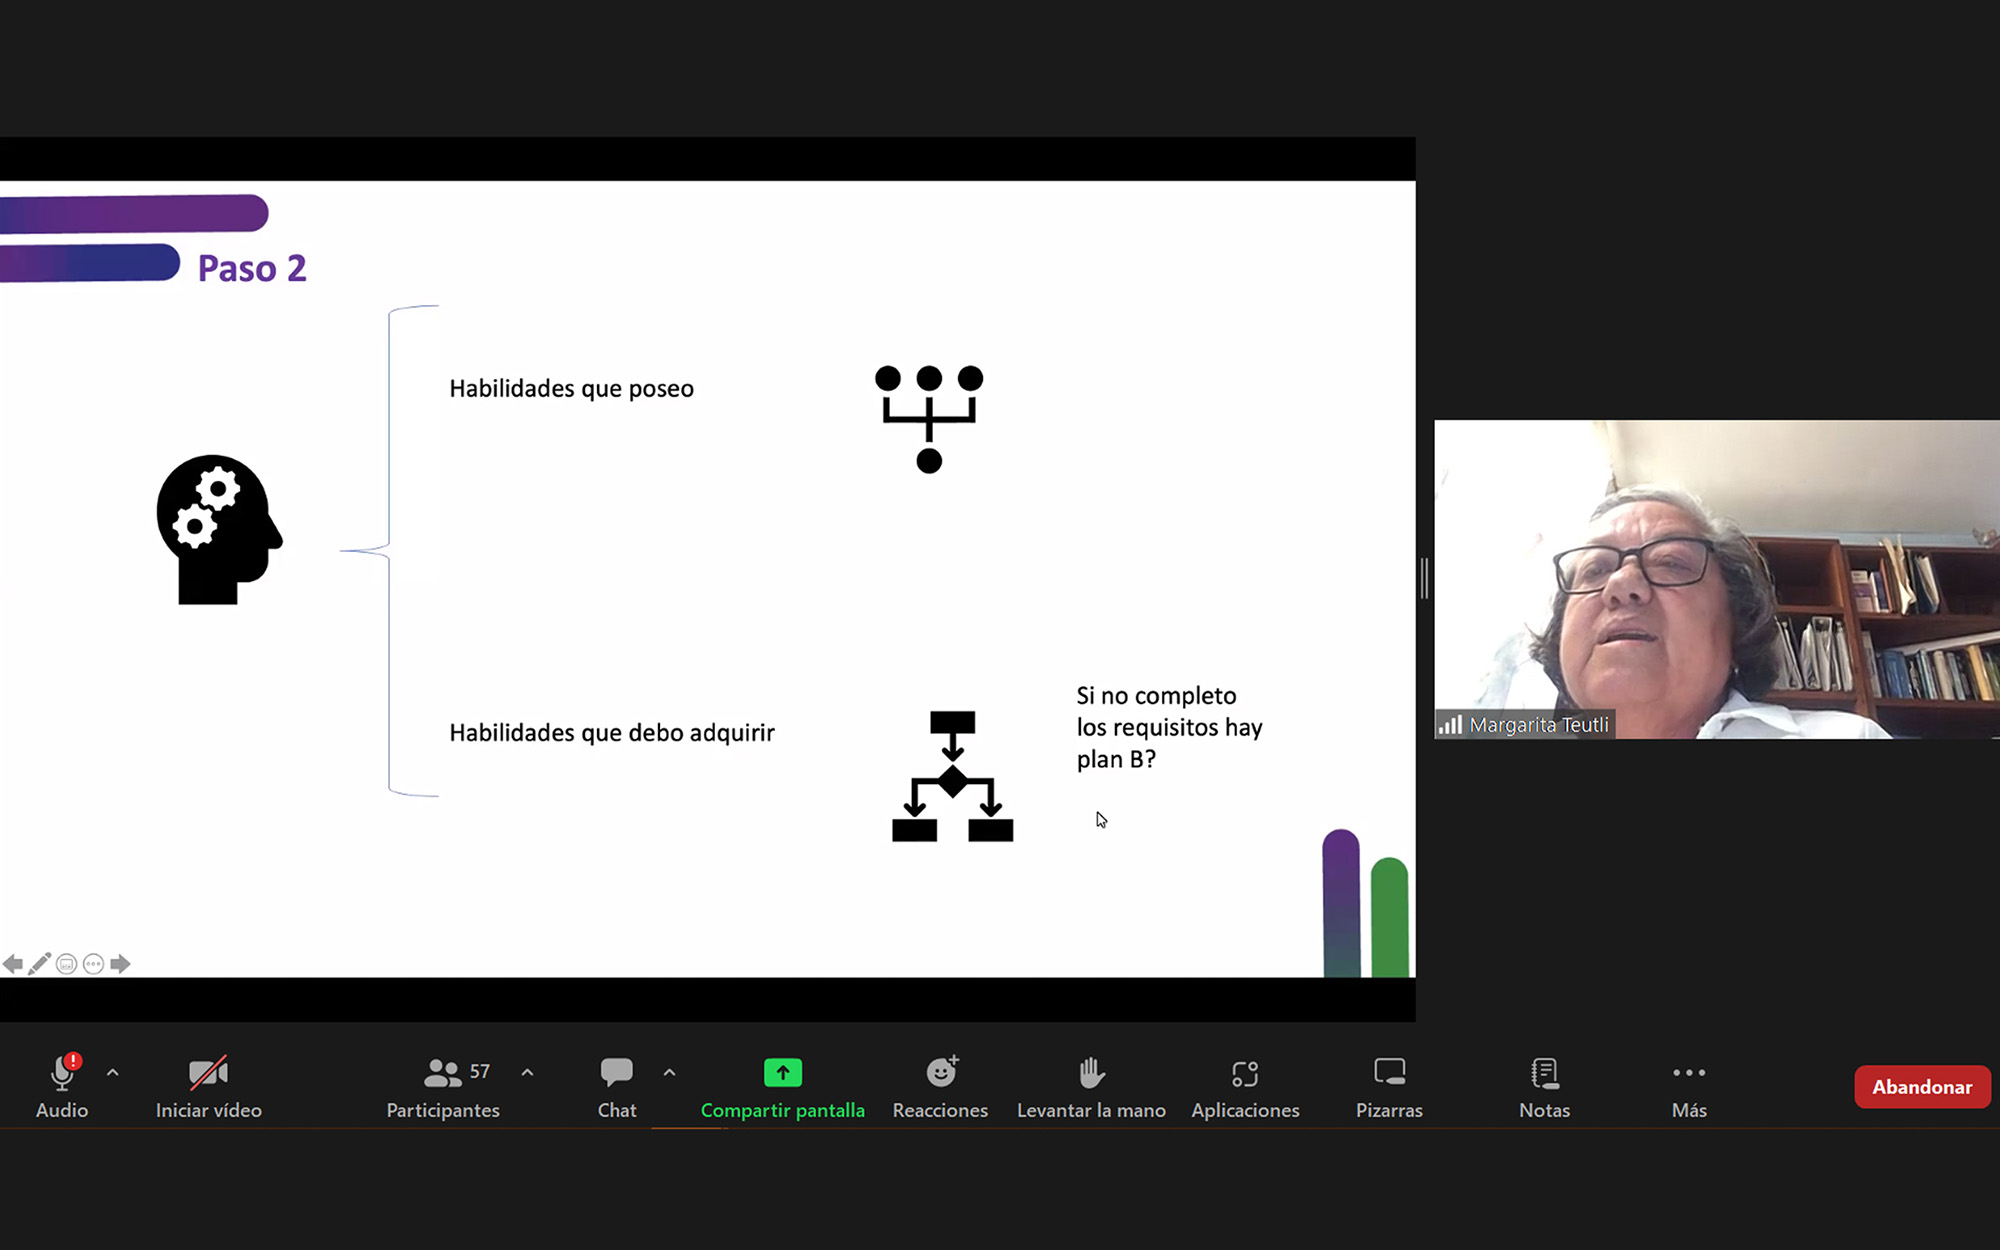Expand the Audio options chevron

113,1073
